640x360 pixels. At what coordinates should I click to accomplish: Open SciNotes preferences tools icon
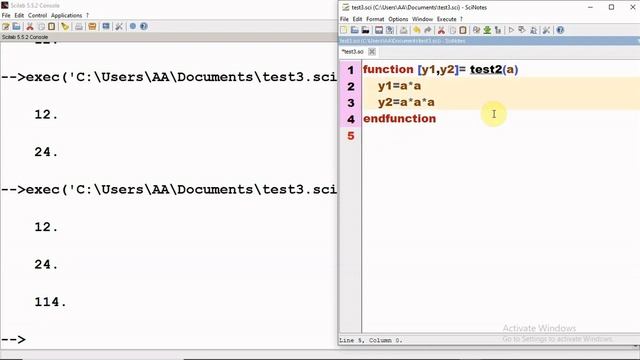[547, 30]
